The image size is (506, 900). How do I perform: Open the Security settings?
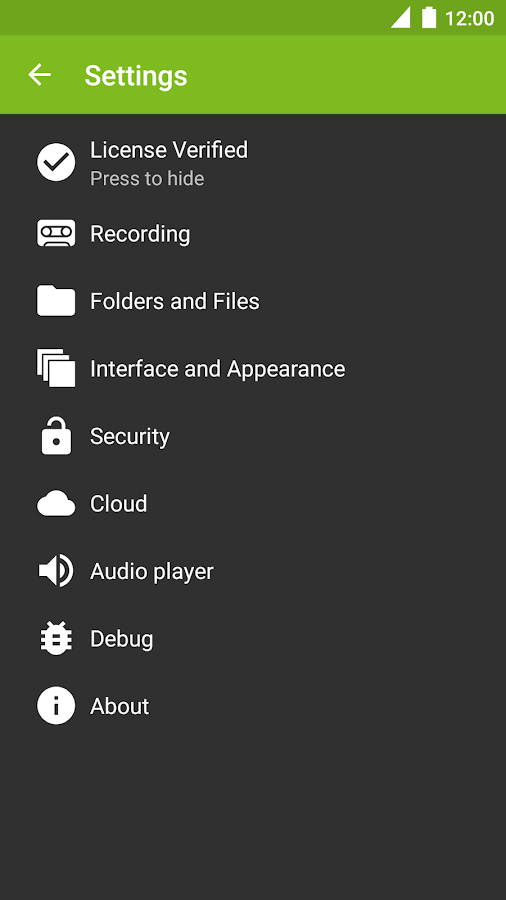[x=253, y=436]
